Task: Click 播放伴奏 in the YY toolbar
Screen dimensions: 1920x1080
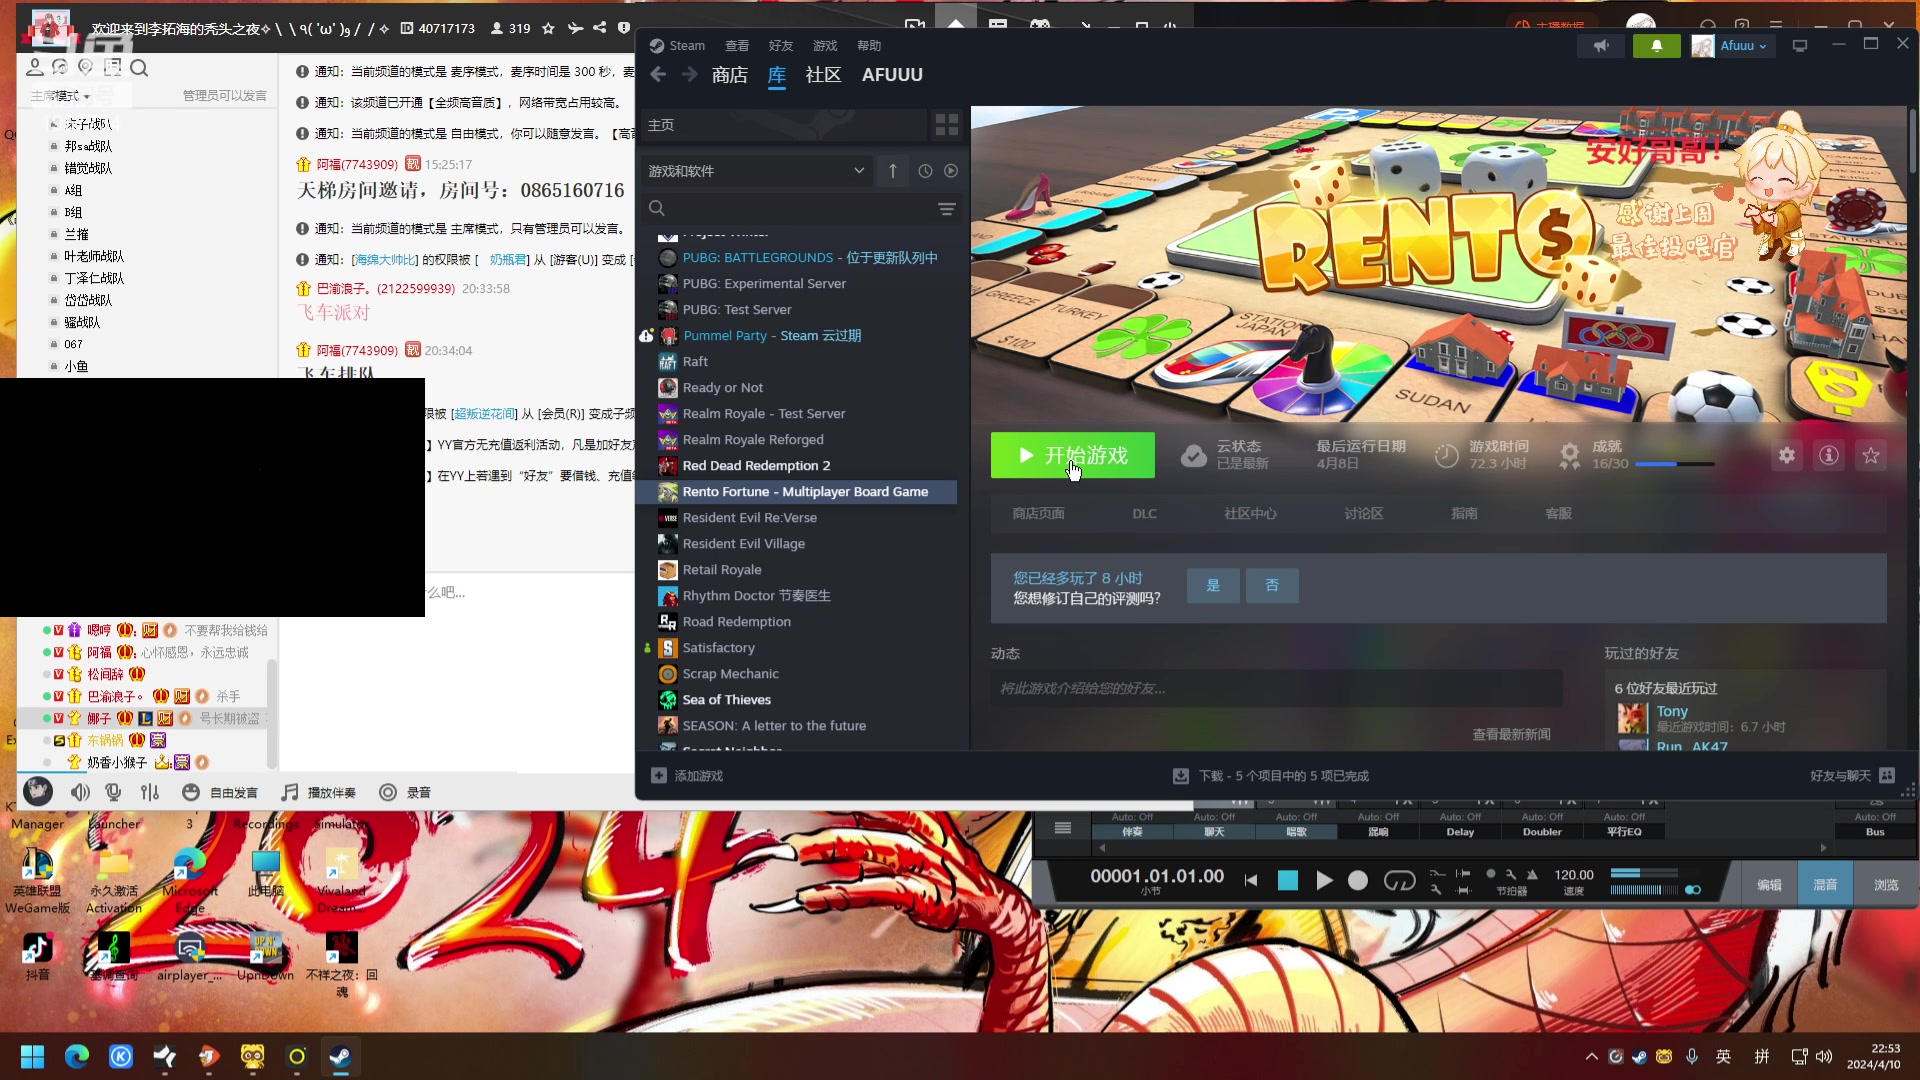Action: click(x=318, y=793)
